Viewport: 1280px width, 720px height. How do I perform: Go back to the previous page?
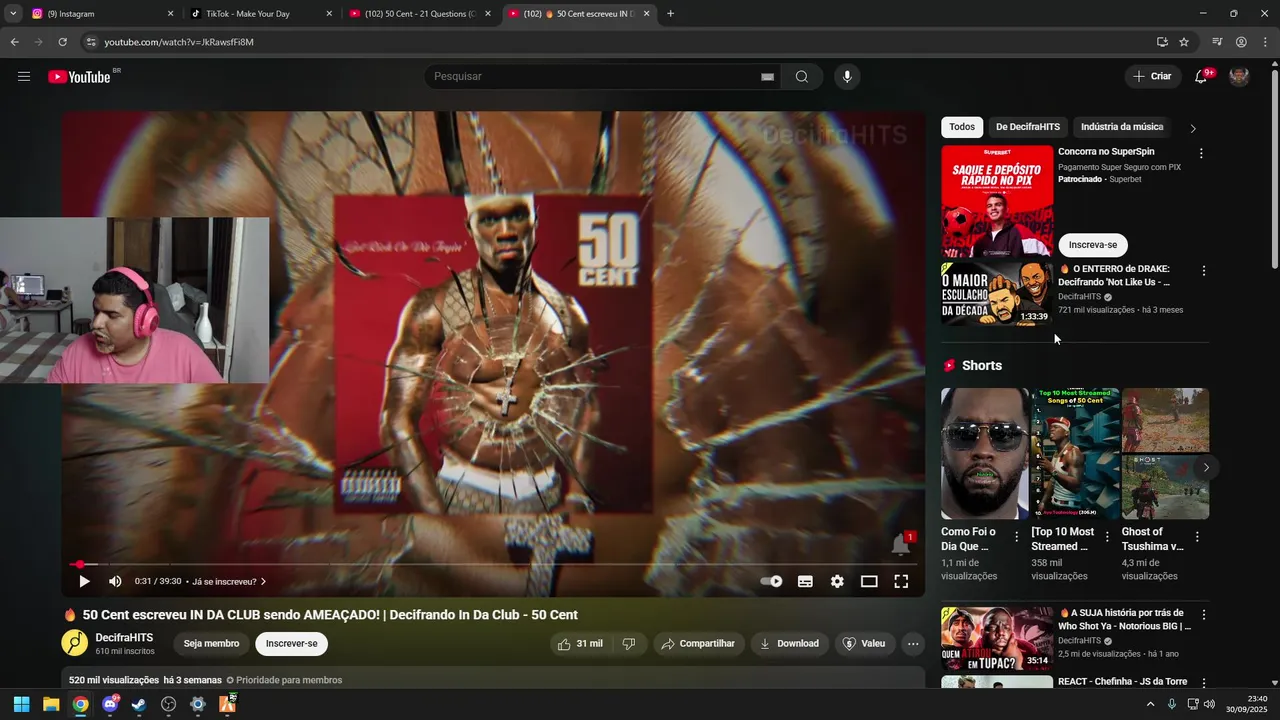click(x=14, y=42)
